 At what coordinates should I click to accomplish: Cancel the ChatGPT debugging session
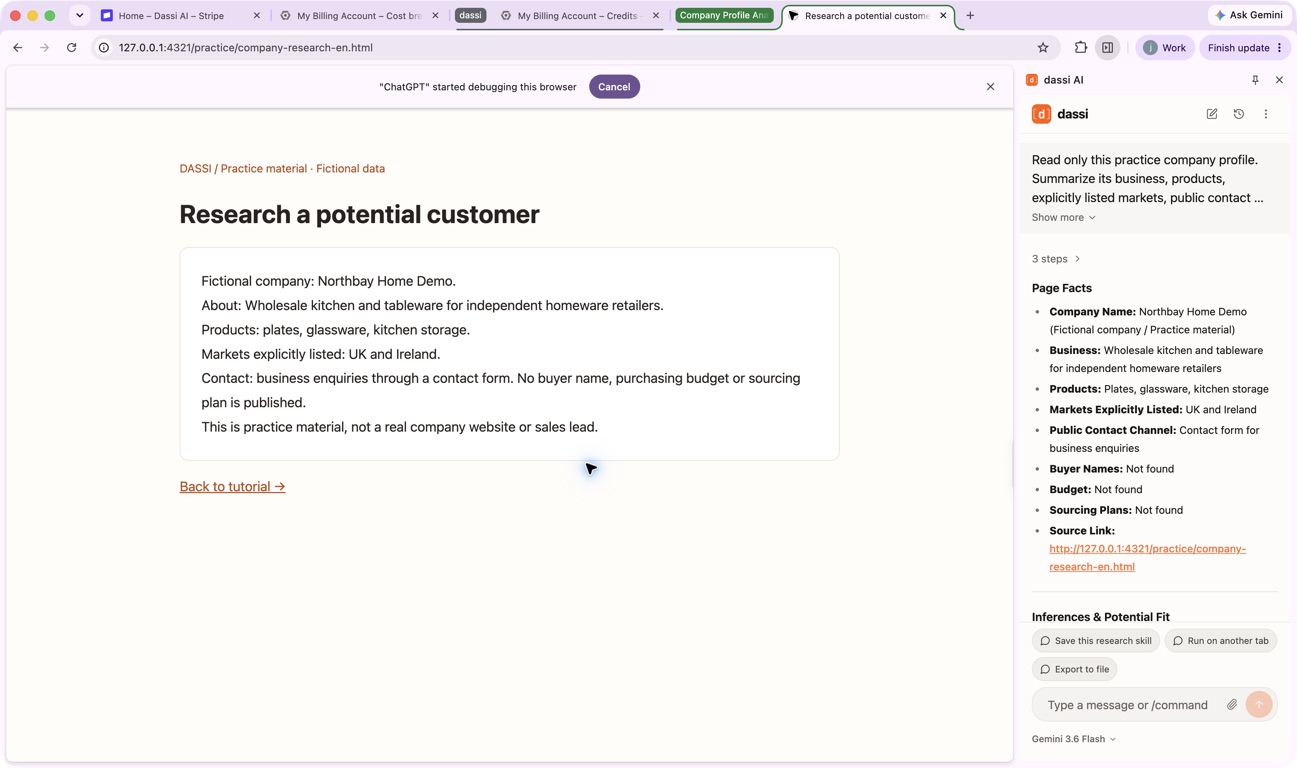pos(614,87)
